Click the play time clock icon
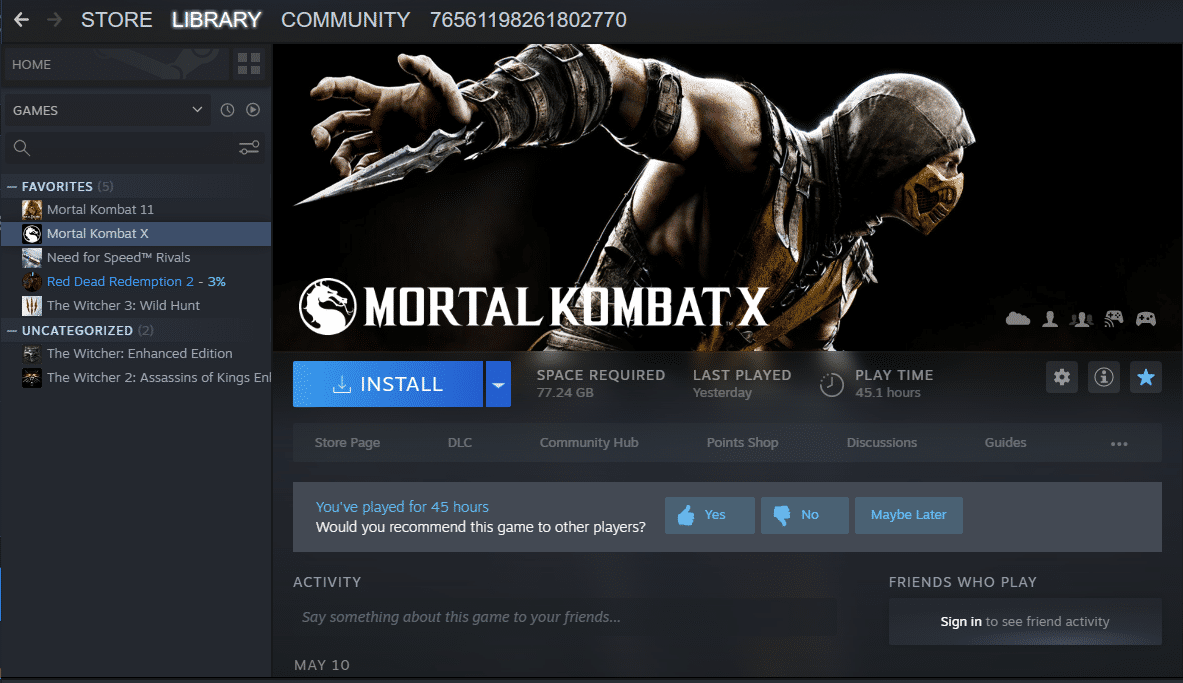This screenshot has height=683, width=1183. click(831, 385)
